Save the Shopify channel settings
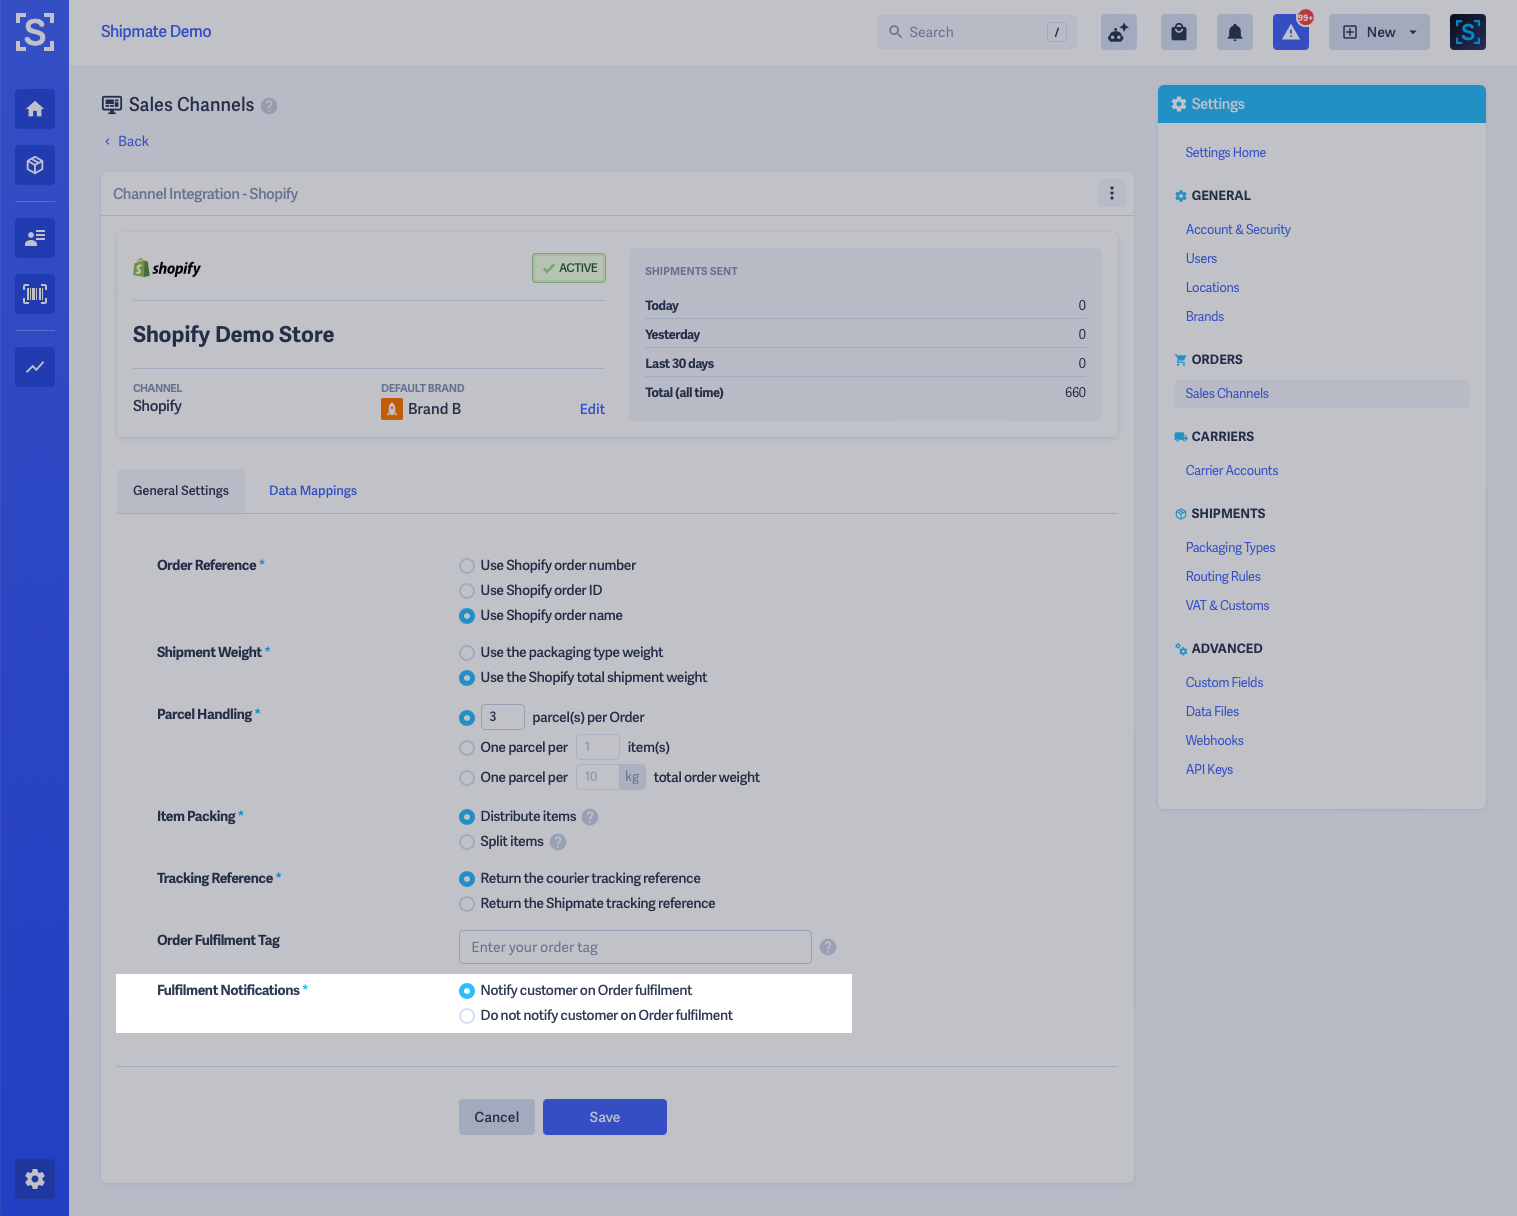Image resolution: width=1517 pixels, height=1216 pixels. (x=604, y=1117)
